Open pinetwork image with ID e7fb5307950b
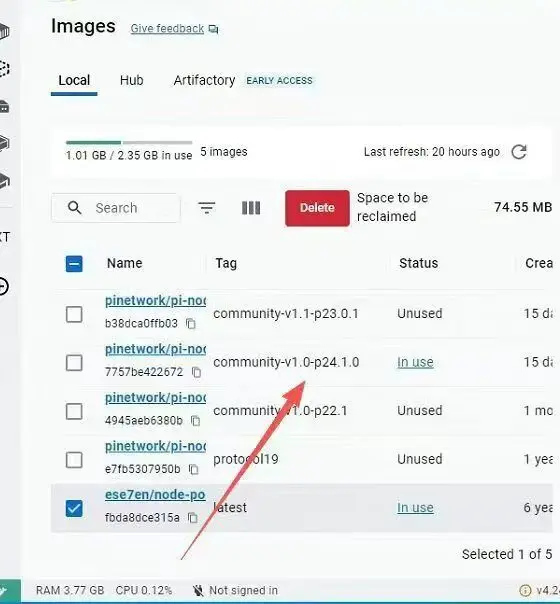The height and width of the screenshot is (604, 560). click(155, 446)
